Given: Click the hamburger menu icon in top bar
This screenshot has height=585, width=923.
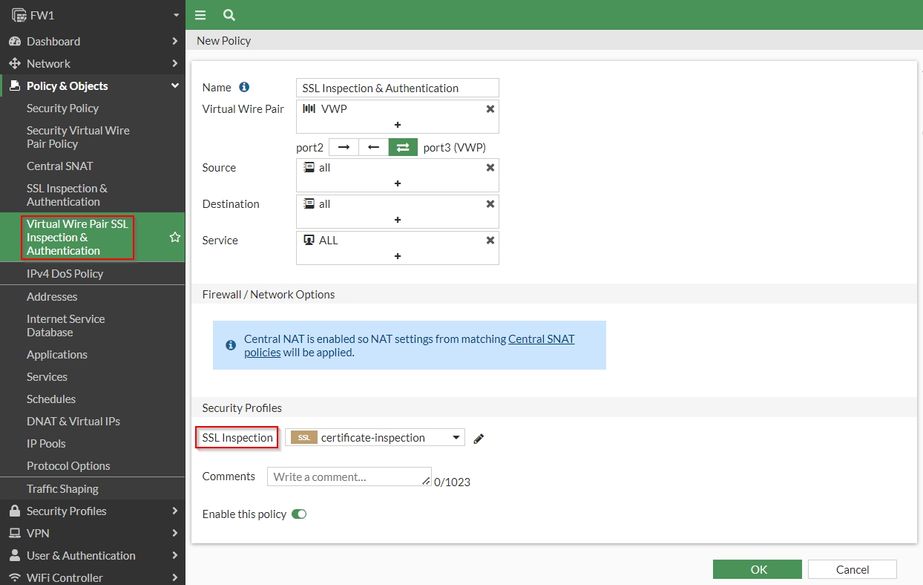Looking at the screenshot, I should click(201, 15).
